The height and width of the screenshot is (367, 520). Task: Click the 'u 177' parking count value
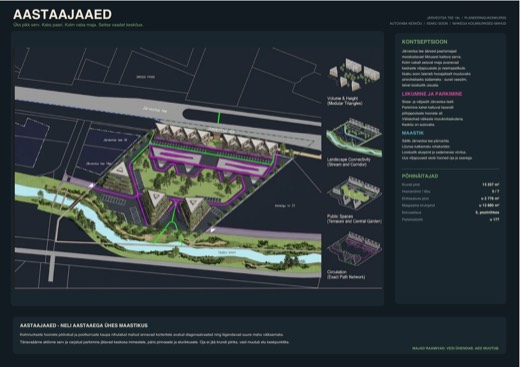(x=495, y=220)
